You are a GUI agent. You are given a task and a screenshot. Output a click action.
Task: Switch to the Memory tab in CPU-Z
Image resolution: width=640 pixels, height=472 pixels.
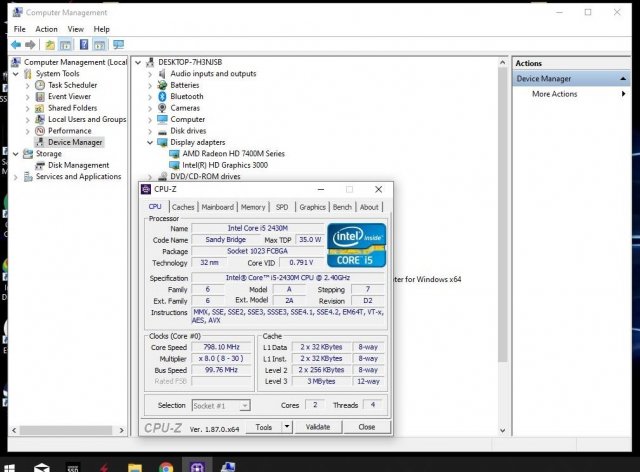253,207
